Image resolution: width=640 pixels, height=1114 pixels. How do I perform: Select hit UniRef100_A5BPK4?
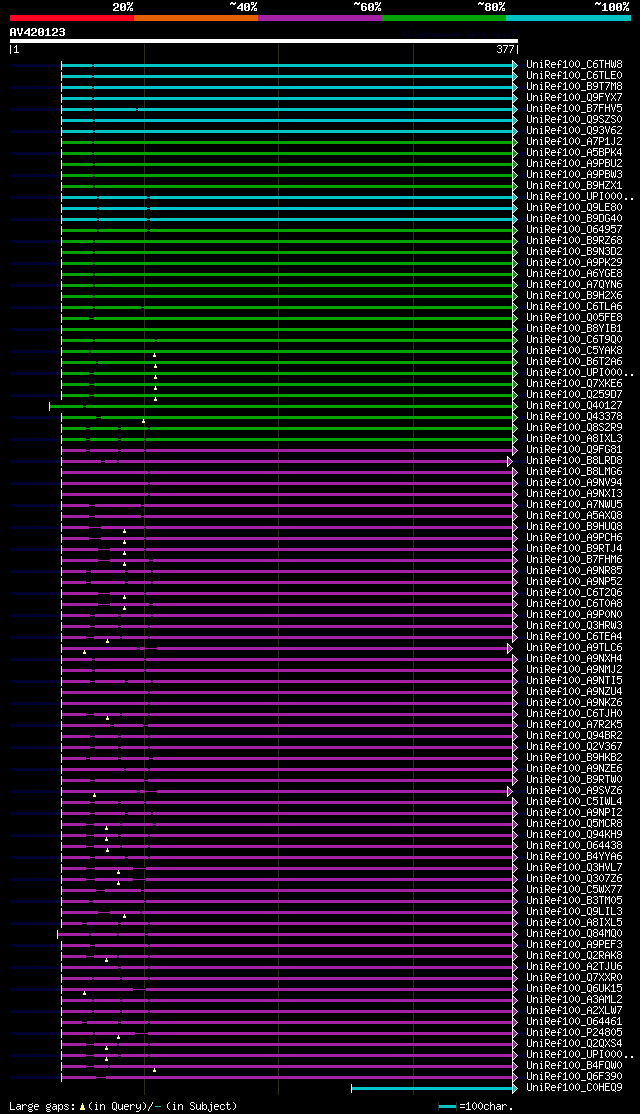[x=575, y=153]
